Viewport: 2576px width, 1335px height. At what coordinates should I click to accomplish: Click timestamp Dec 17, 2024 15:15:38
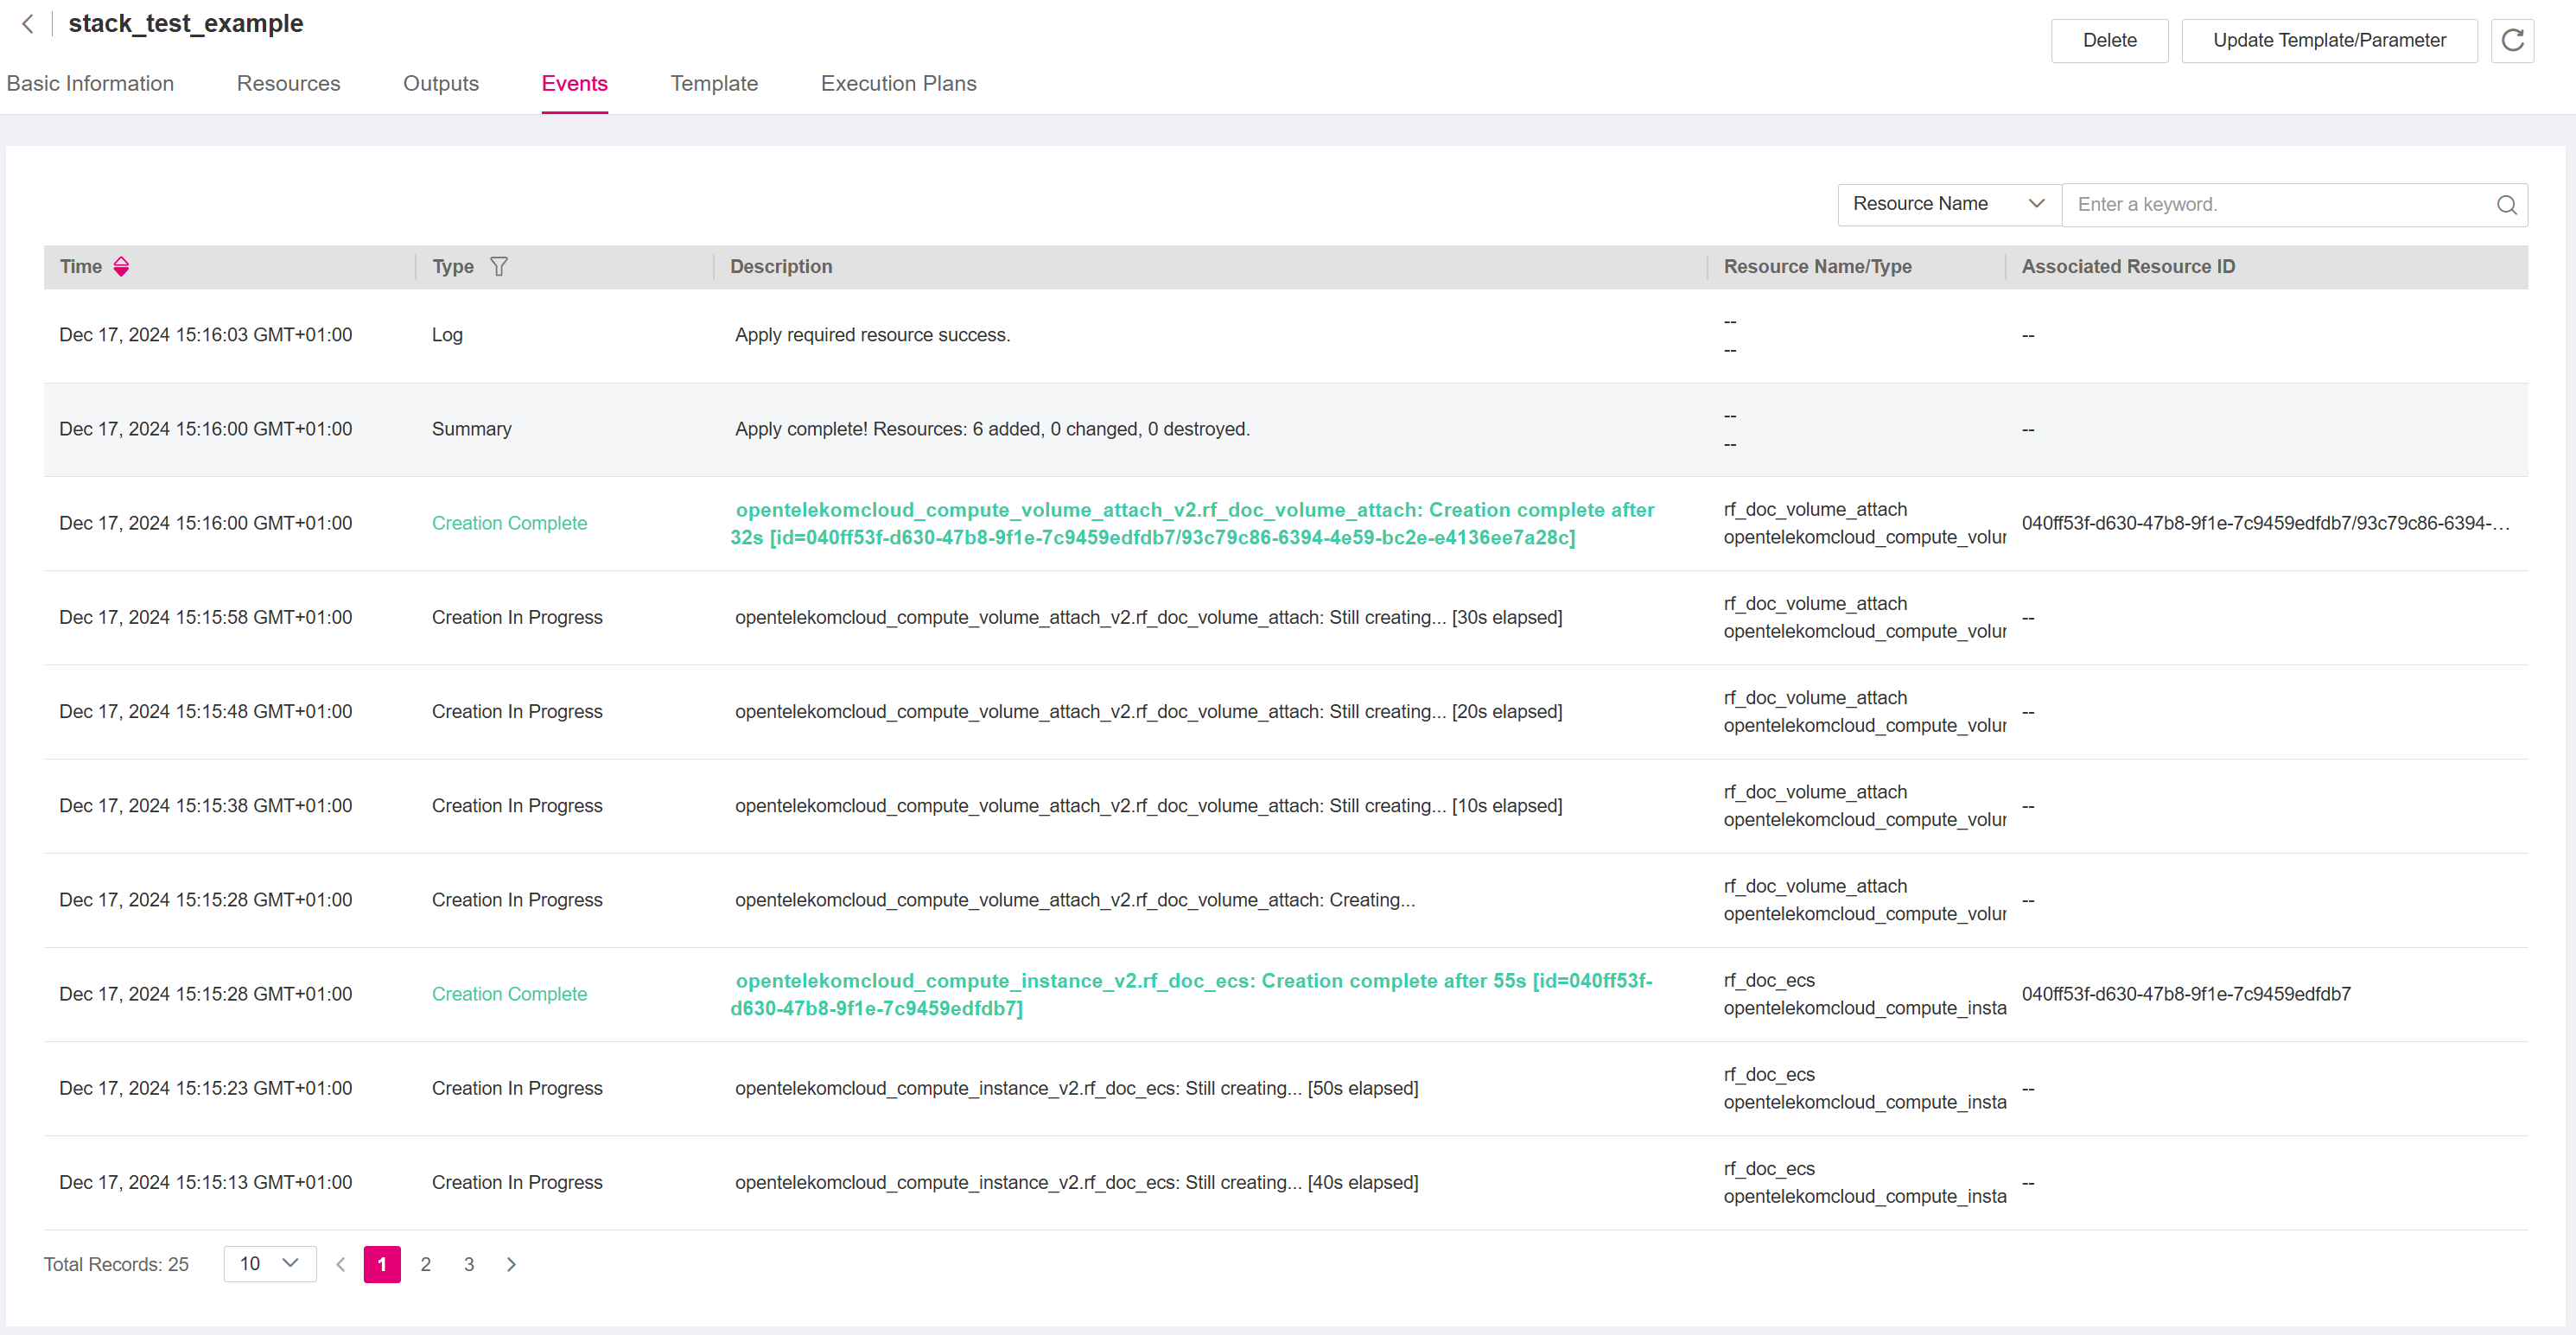click(x=205, y=805)
